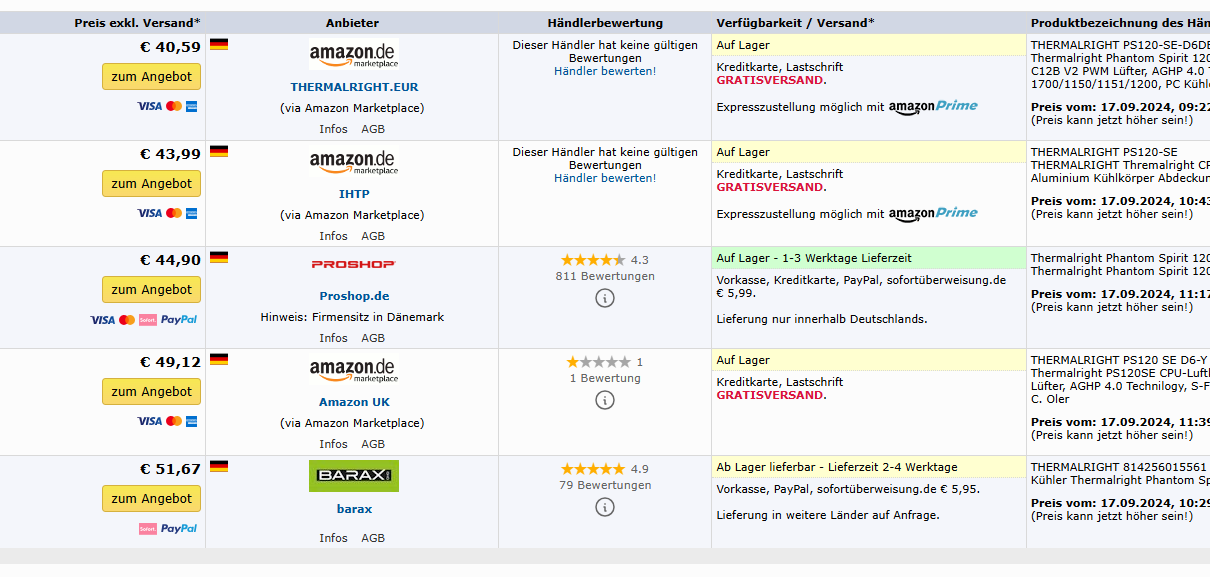Click 'zum Angebot' for the € 40,59 offer
This screenshot has height=577, width=1210.
[x=151, y=77]
